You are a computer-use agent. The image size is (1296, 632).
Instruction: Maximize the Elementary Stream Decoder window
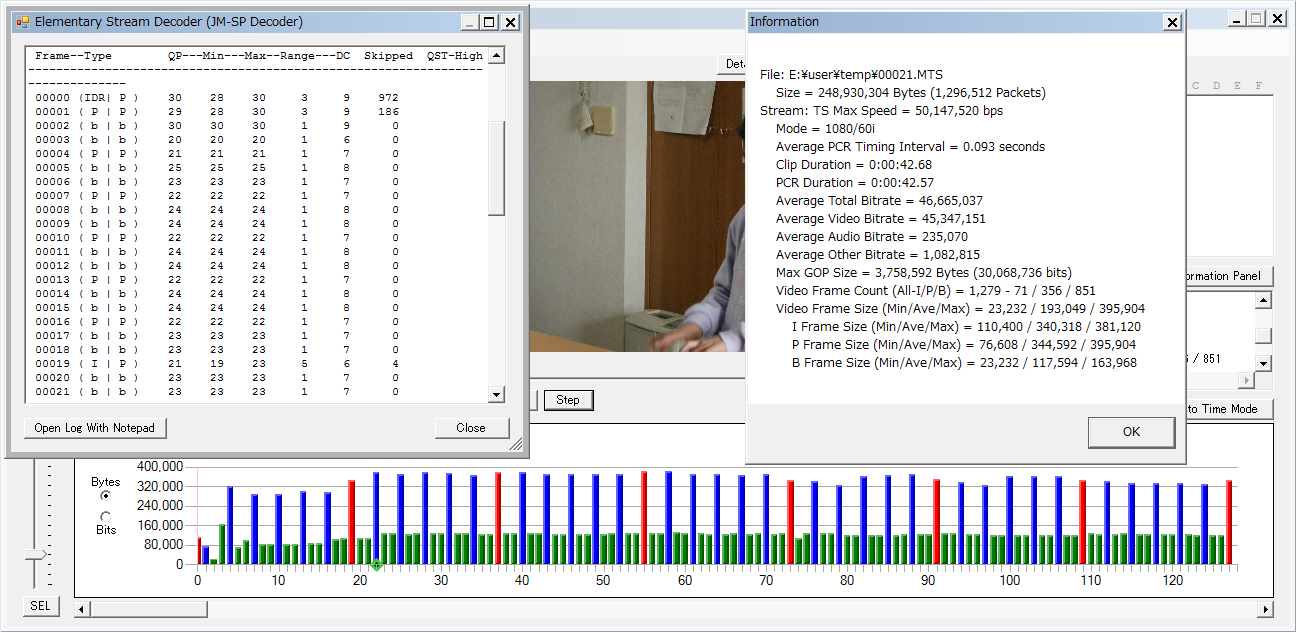488,22
